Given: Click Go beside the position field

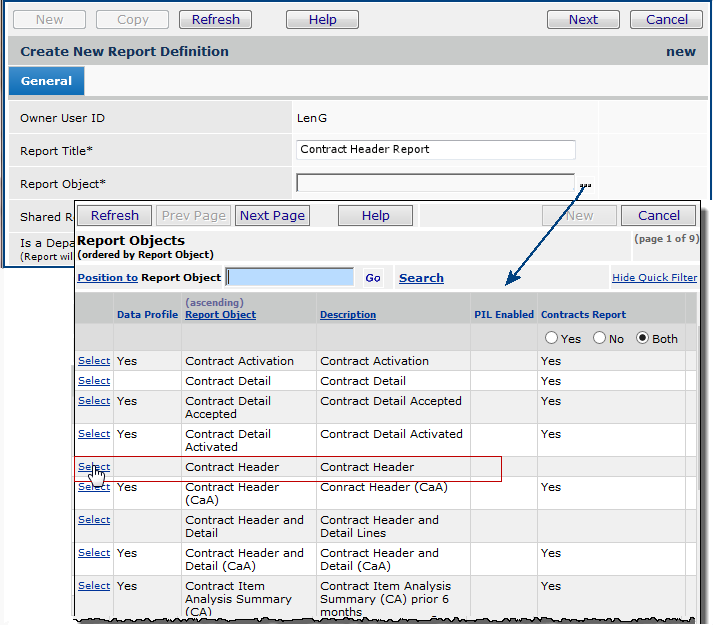Looking at the screenshot, I should [373, 278].
